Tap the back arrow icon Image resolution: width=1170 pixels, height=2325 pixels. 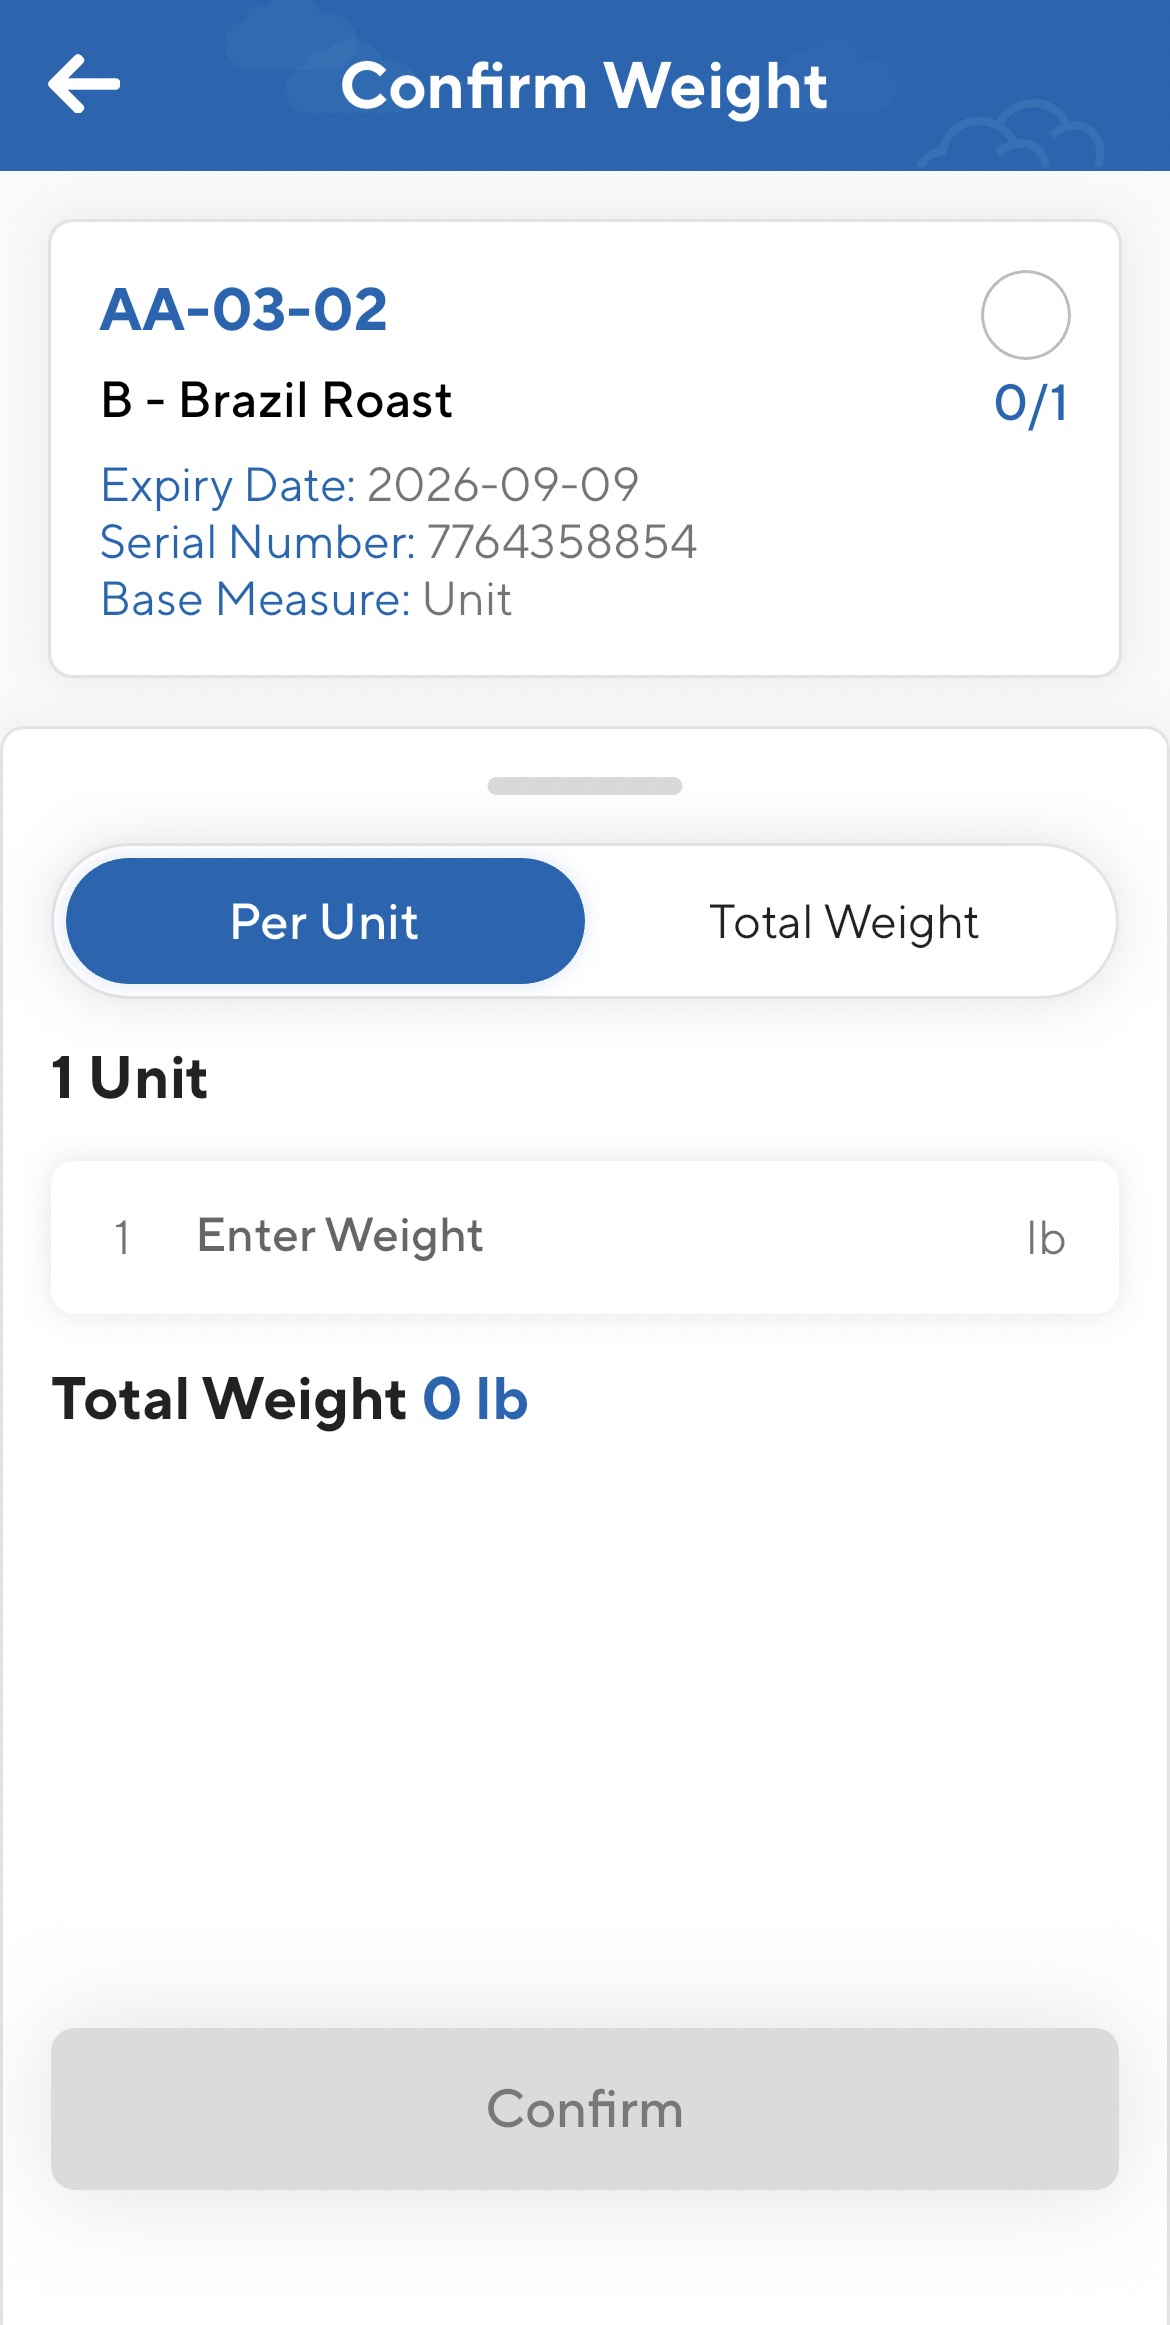(x=84, y=84)
